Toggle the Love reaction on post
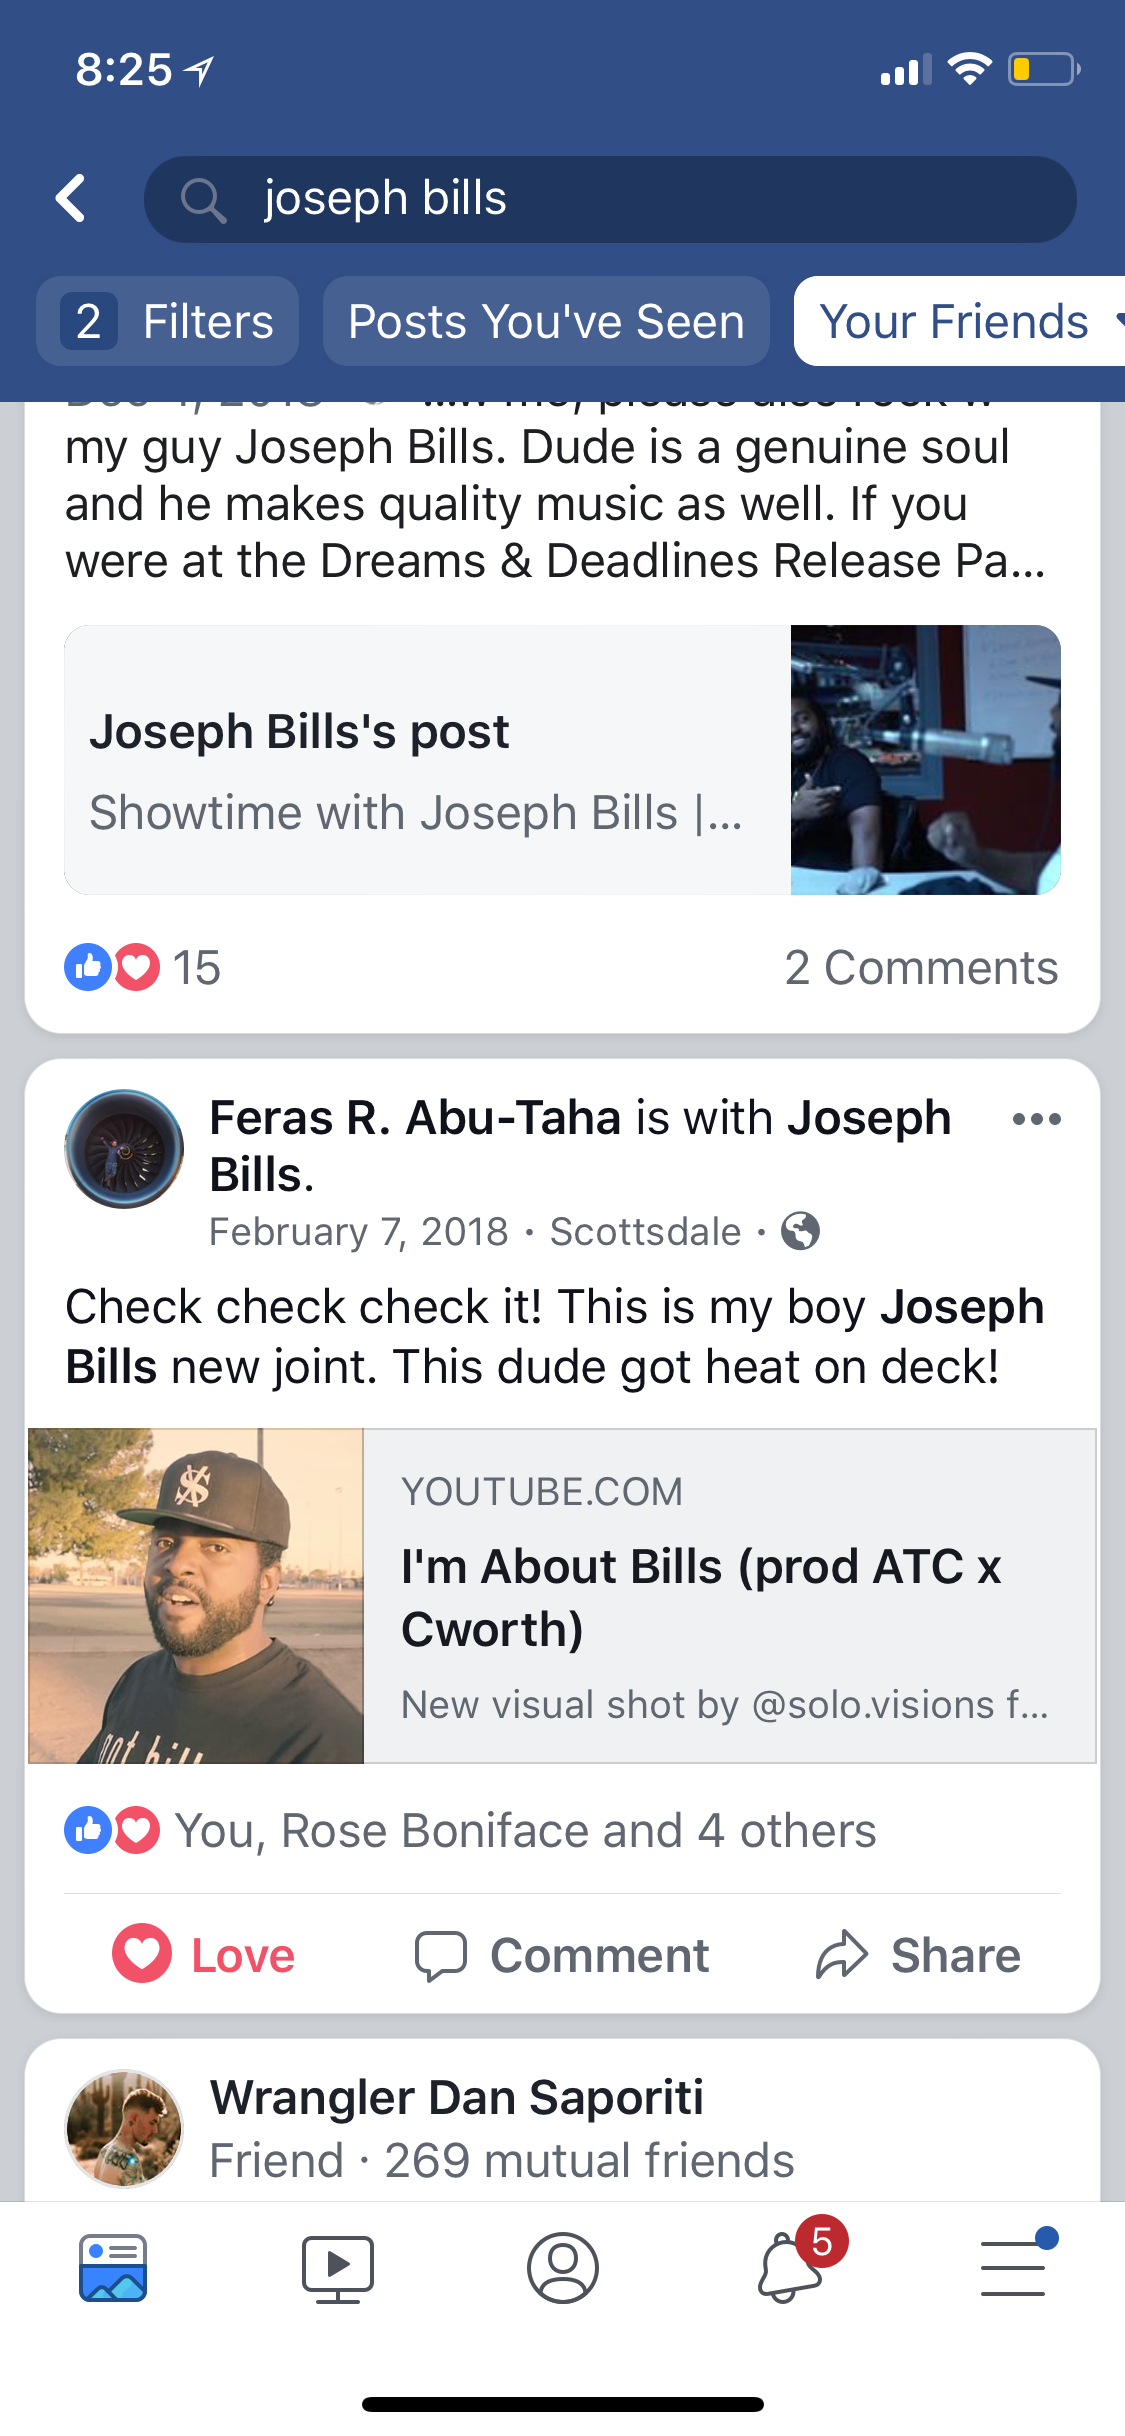 [204, 1955]
